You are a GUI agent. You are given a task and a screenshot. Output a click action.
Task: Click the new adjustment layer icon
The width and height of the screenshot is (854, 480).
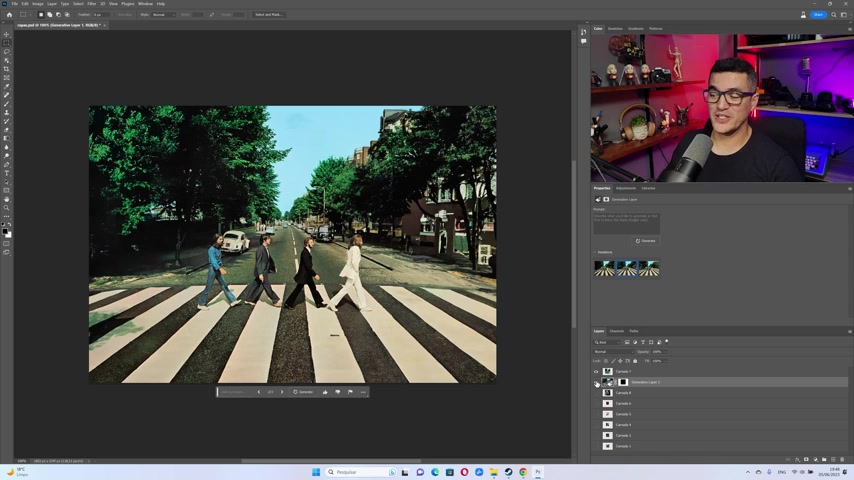point(815,459)
